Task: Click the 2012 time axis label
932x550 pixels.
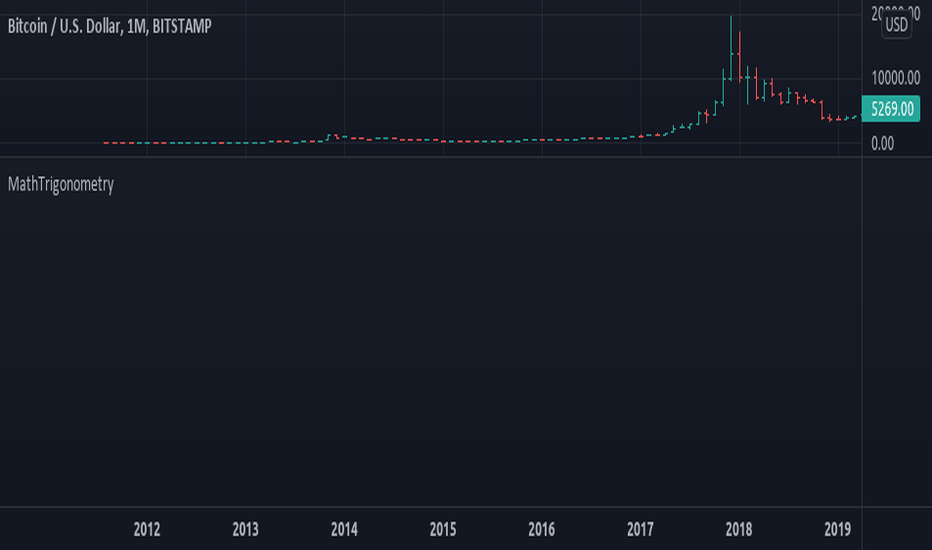Action: pos(147,529)
